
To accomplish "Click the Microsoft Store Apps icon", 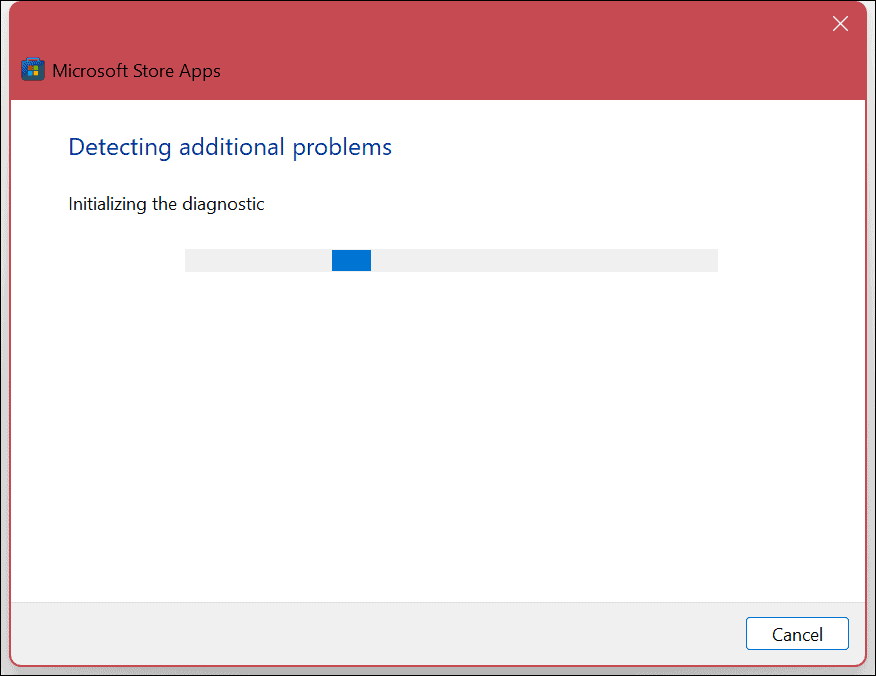I will [x=33, y=70].
